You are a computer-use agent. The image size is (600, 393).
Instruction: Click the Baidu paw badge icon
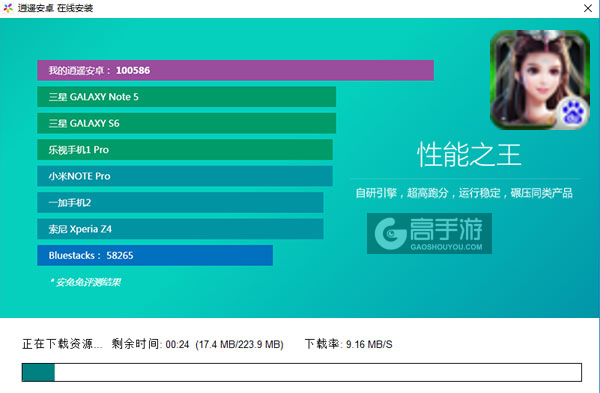pyautogui.click(x=573, y=113)
